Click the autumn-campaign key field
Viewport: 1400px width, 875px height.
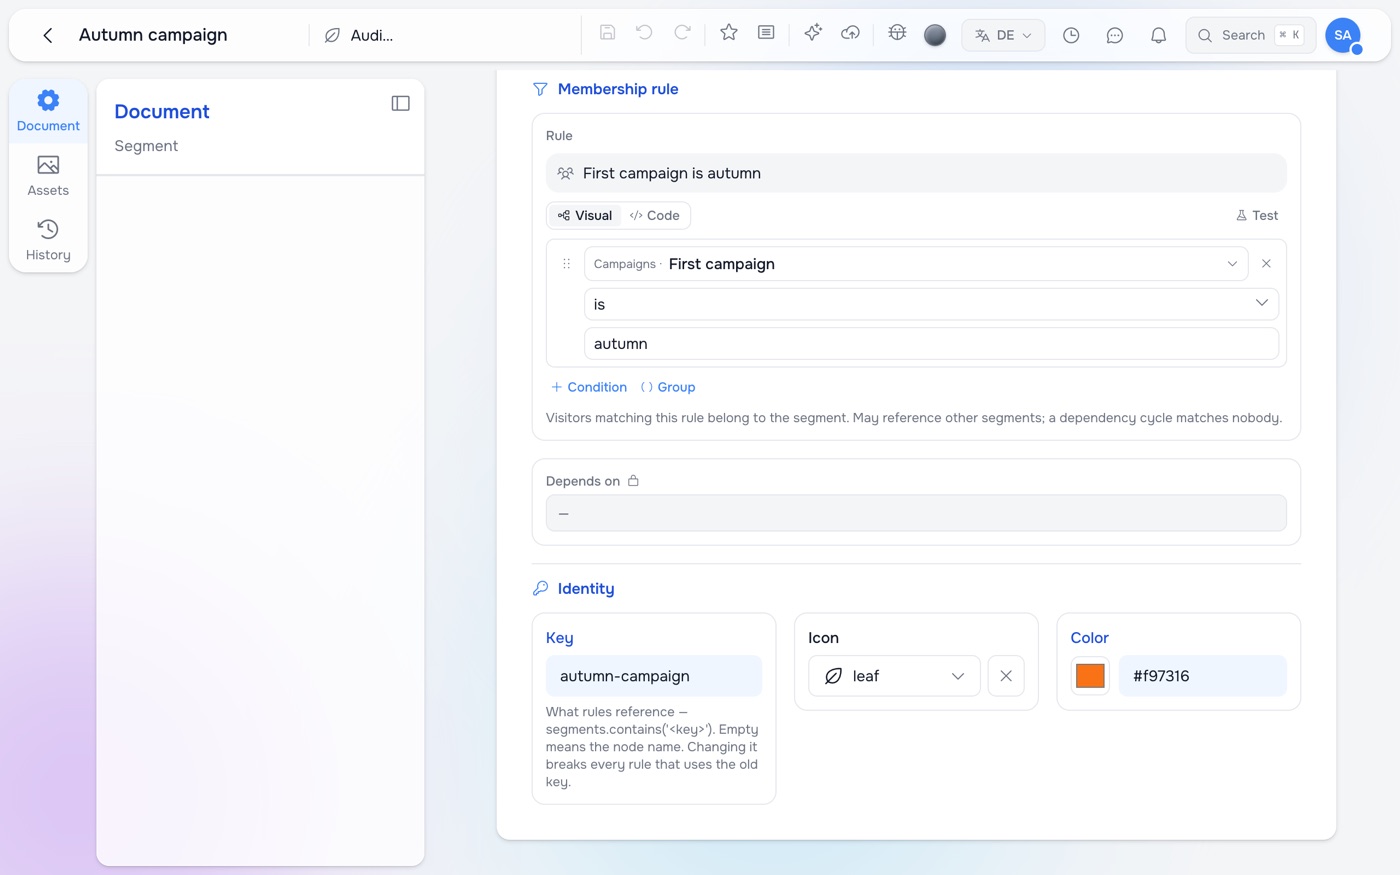pyautogui.click(x=654, y=676)
